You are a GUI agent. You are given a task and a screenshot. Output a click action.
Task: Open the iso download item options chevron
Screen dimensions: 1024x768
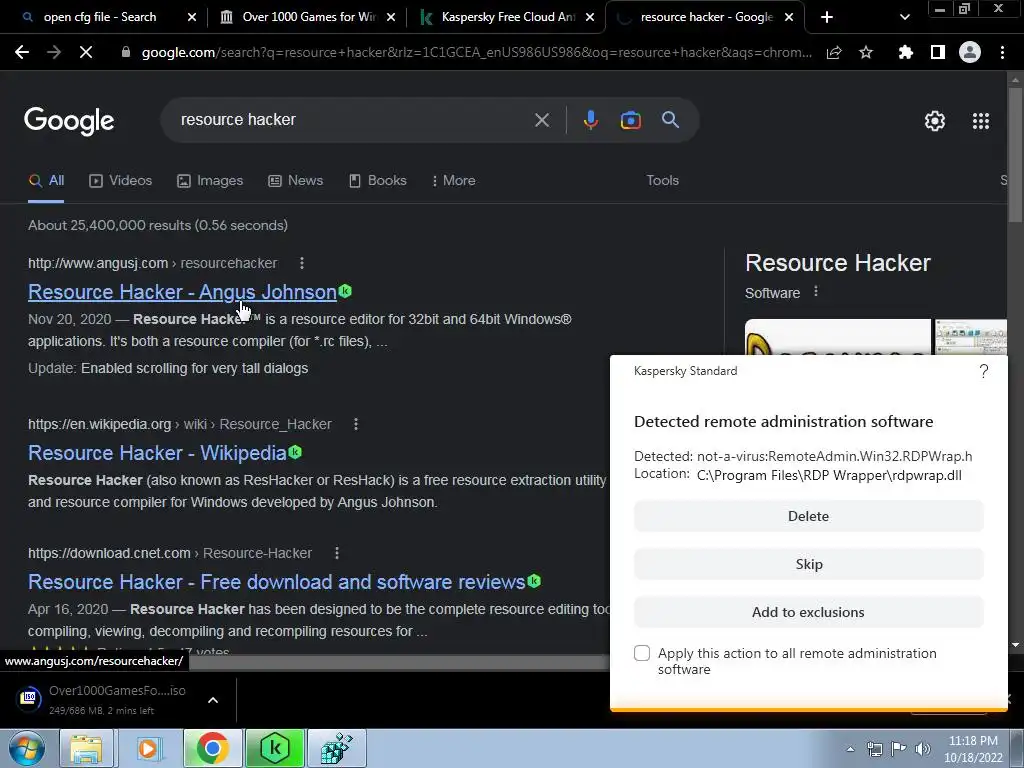point(213,700)
